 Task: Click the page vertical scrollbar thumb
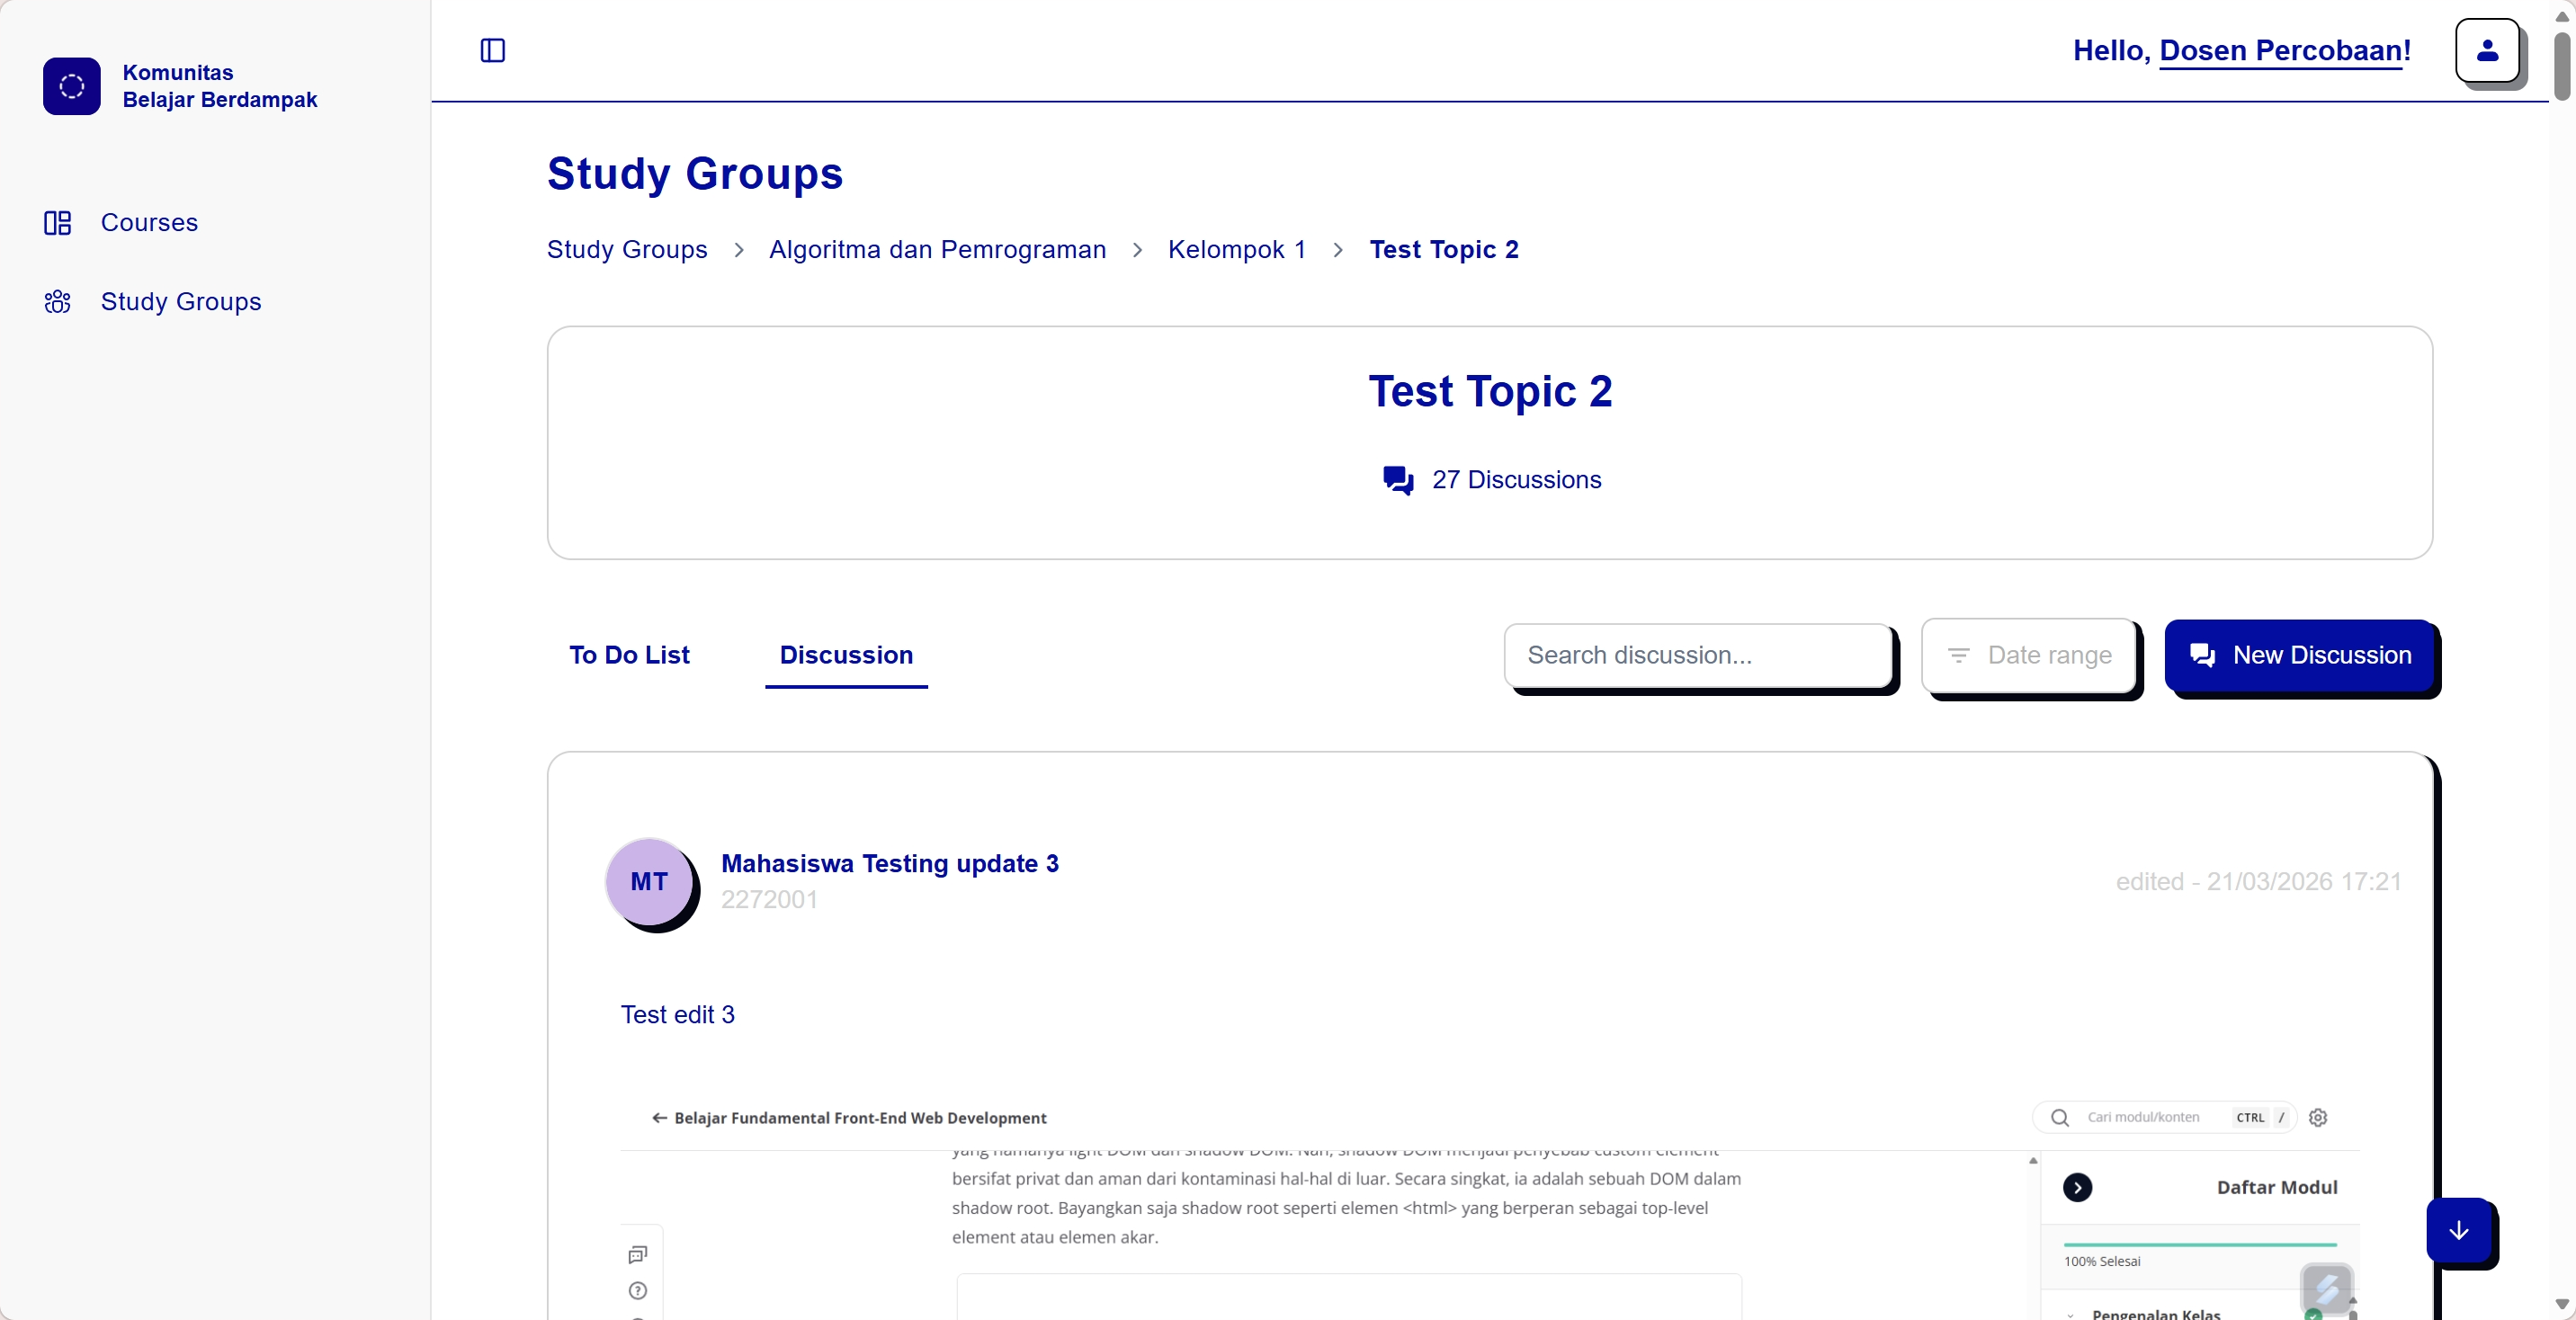point(2561,66)
